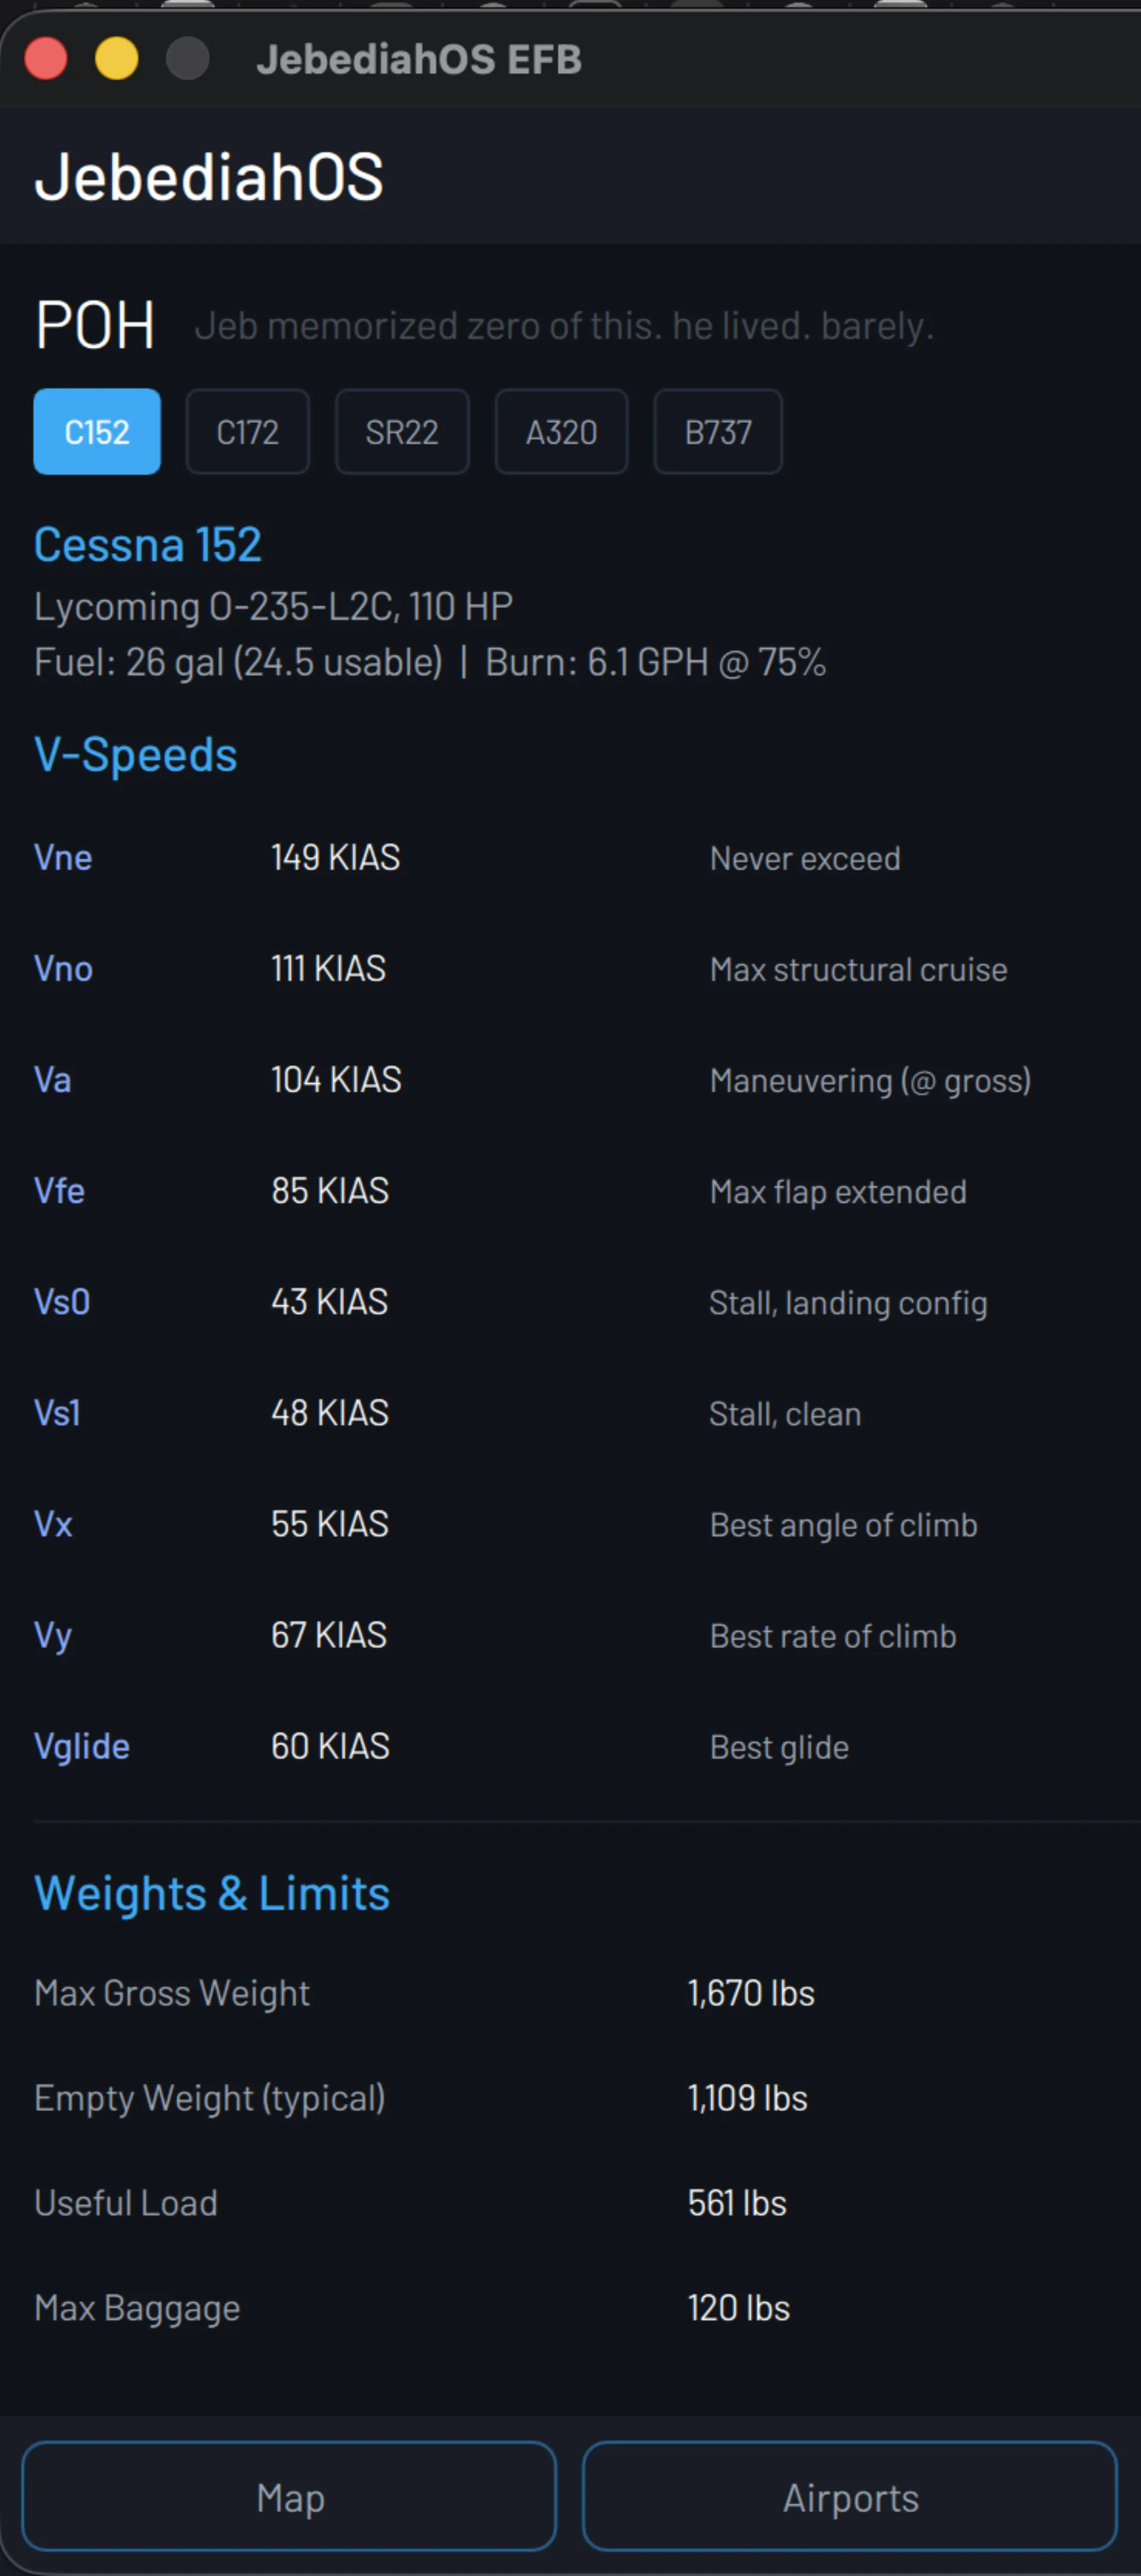This screenshot has width=1141, height=2576.
Task: Click the JebediahOS app title
Action: click(x=210, y=177)
